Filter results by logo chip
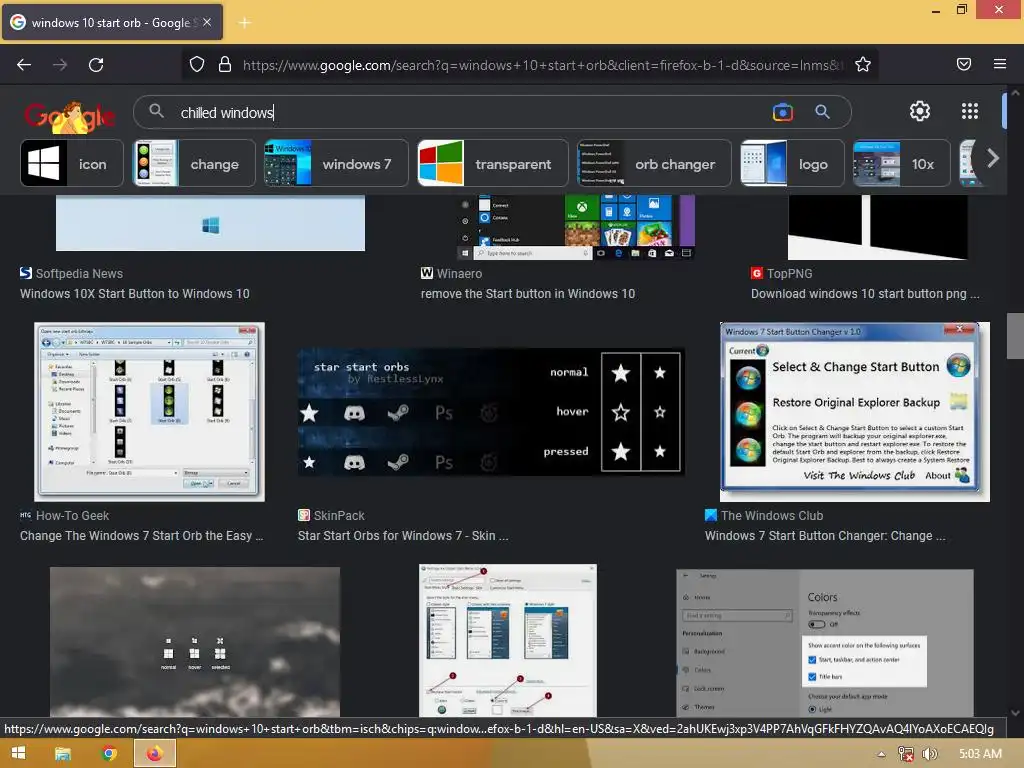 click(x=792, y=163)
